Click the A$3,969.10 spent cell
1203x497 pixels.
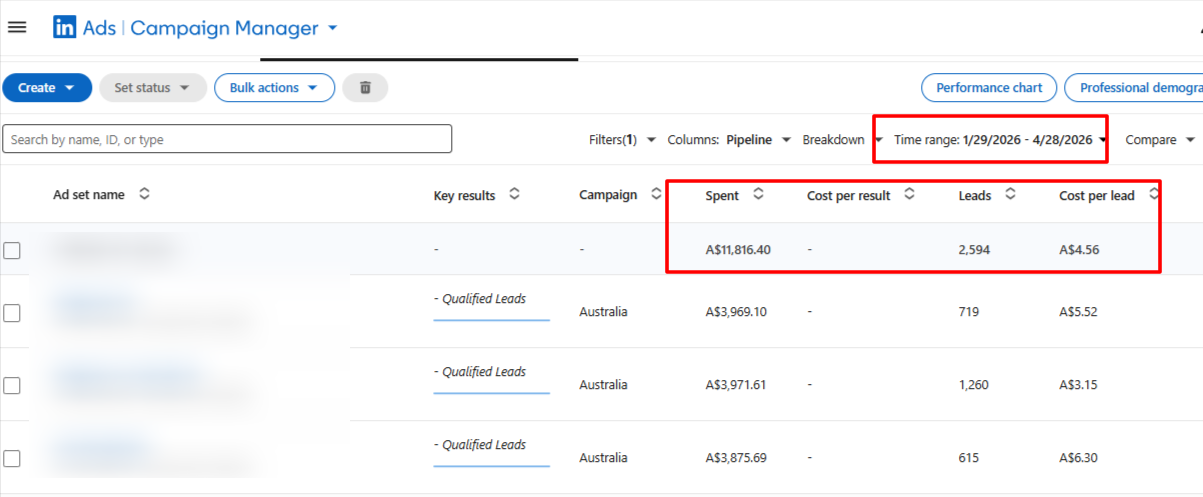[x=736, y=311]
